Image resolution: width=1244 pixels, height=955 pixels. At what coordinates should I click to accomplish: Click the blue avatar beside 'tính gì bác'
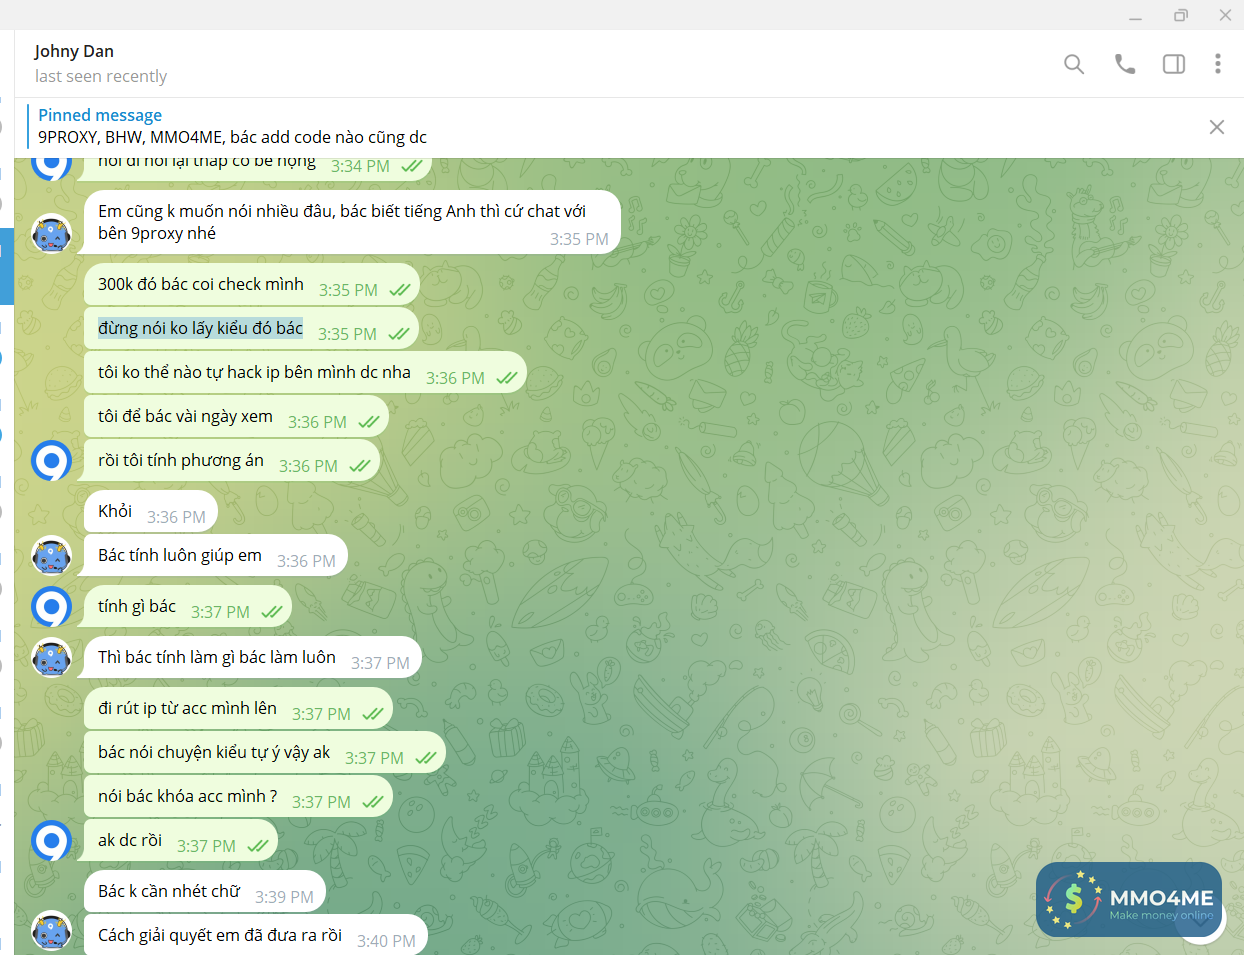click(x=52, y=606)
